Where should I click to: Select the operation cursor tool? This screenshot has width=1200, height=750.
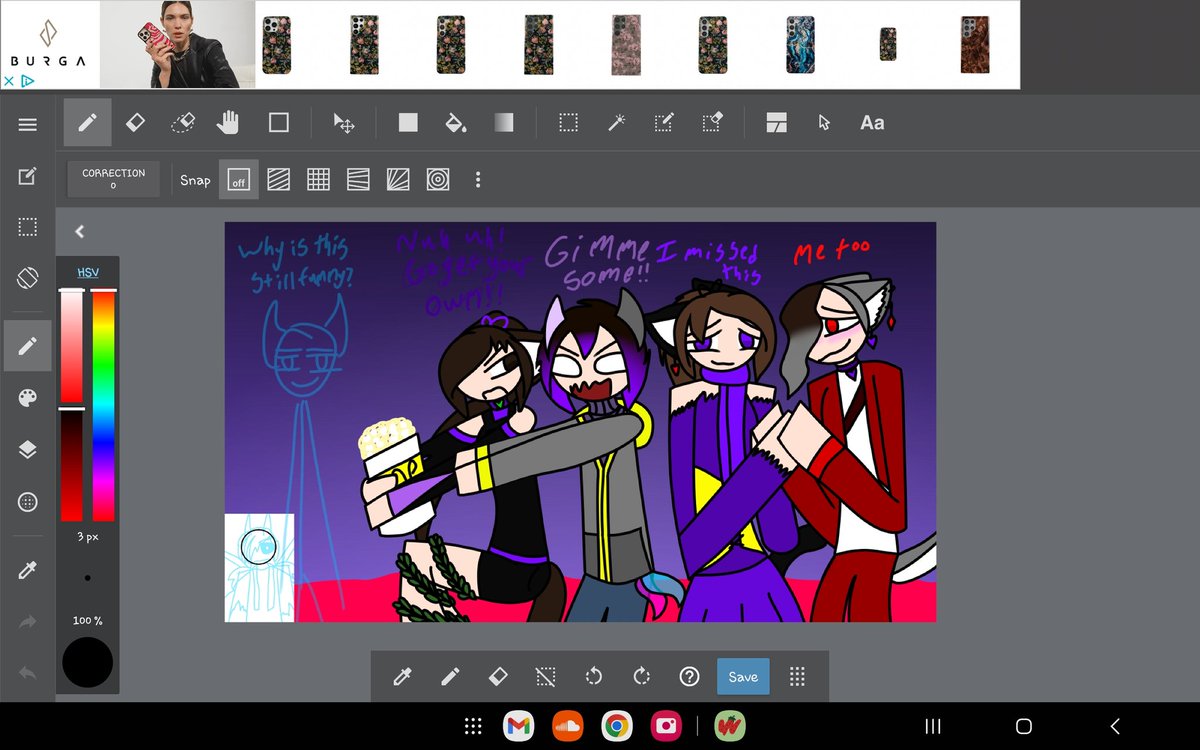point(824,122)
